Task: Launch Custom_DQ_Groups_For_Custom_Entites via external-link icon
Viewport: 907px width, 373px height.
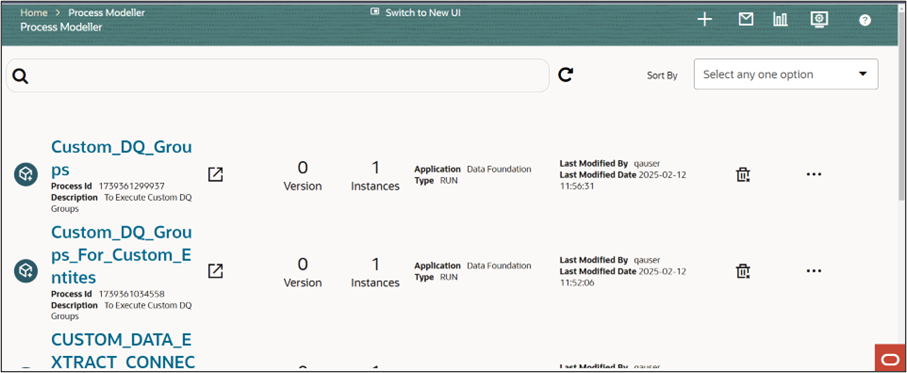Action: click(x=215, y=271)
